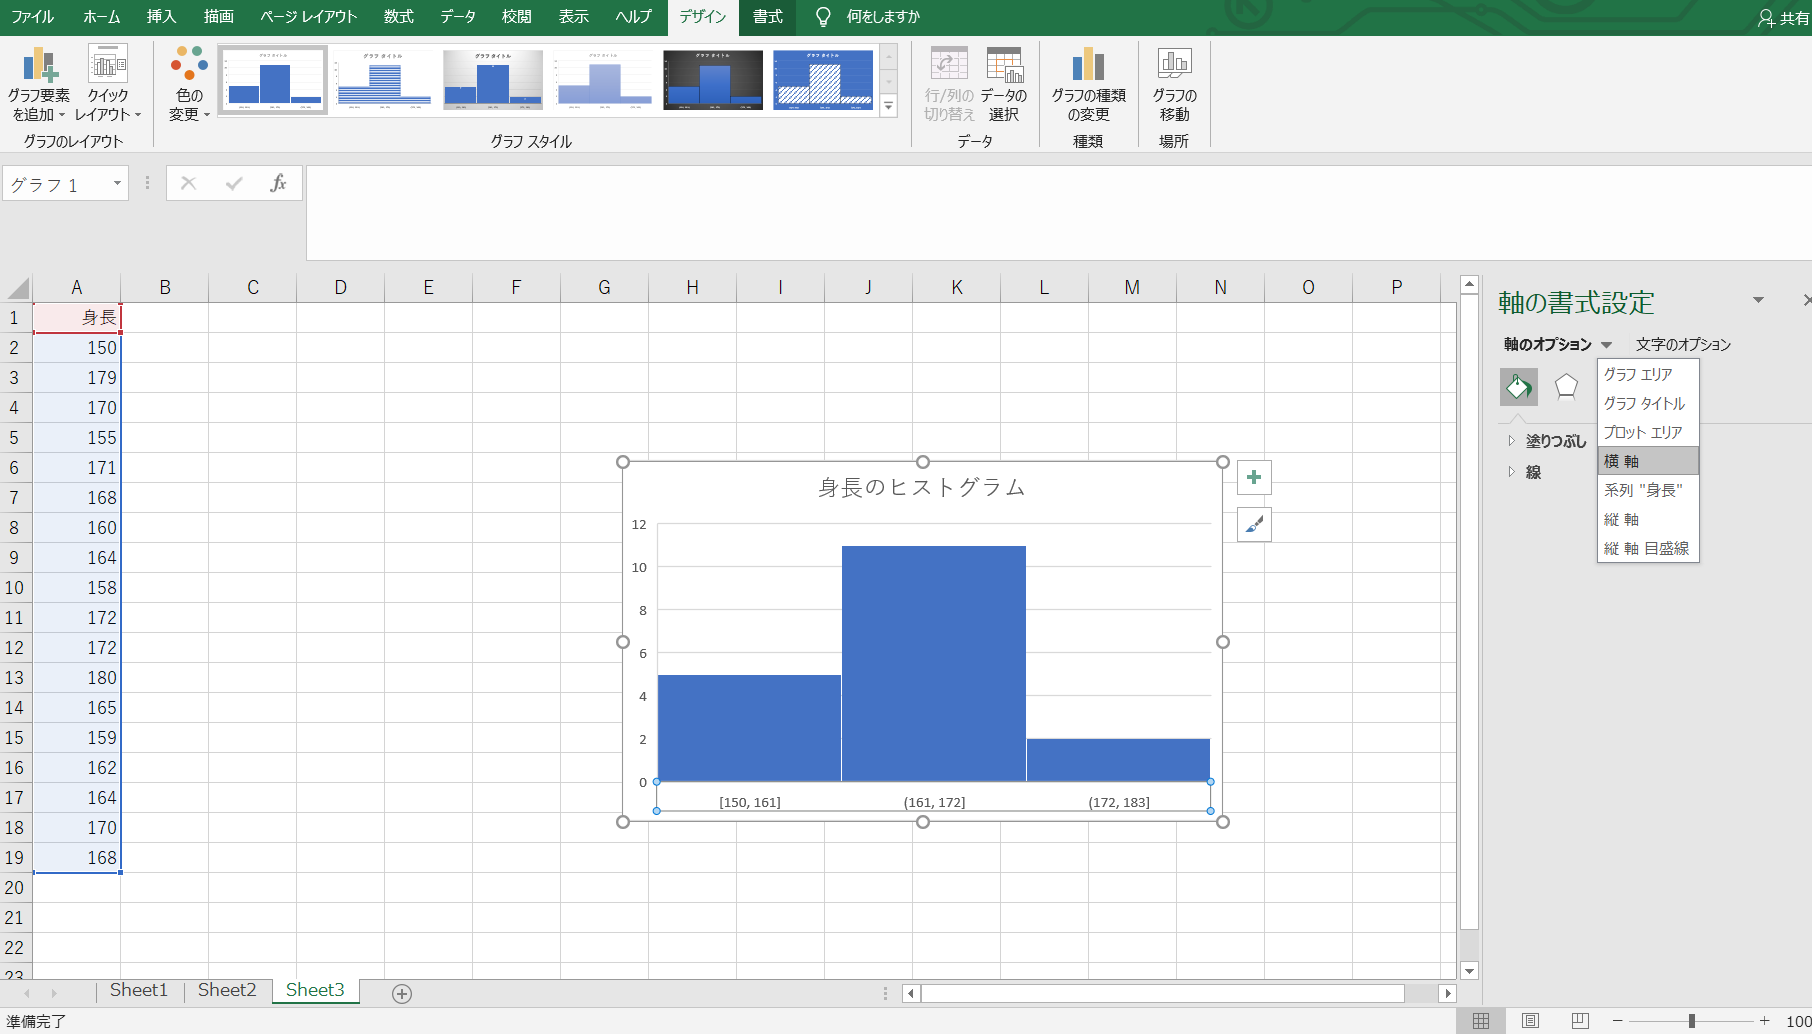
Task: Expand the 塗りつぶし section
Action: (x=1512, y=441)
